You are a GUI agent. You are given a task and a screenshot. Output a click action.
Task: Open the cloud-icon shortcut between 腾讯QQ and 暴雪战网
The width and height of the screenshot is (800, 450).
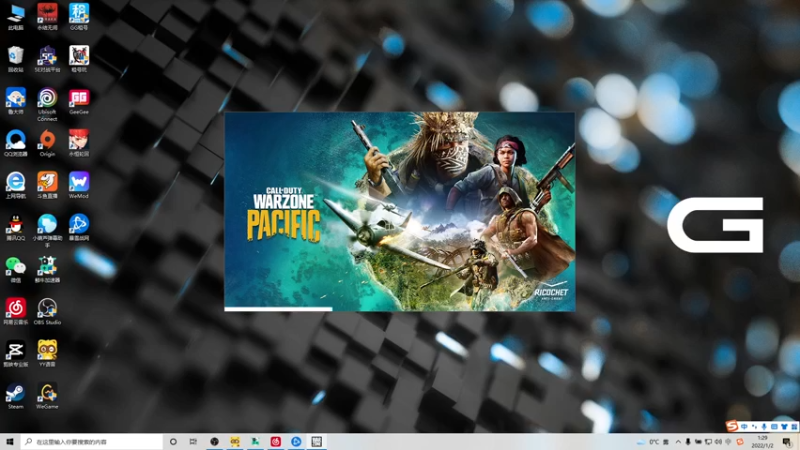coord(47,231)
